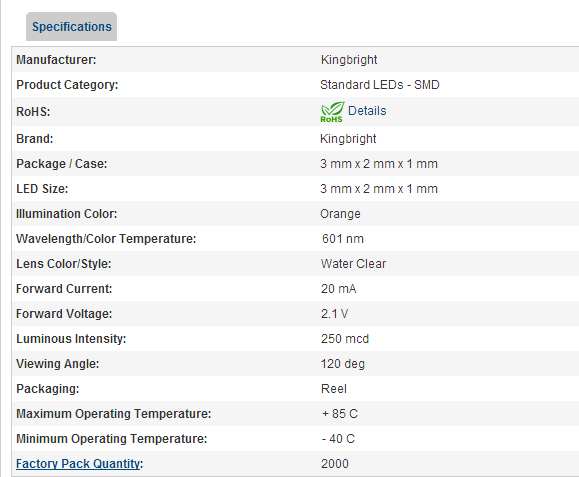Viewport: 579px width, 477px height.
Task: Click the LED Size dimensions value
Action: point(379,189)
